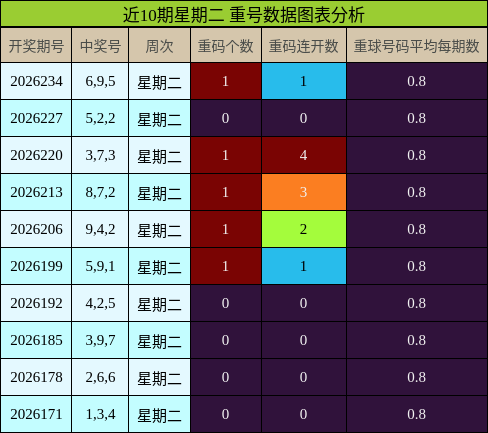This screenshot has height=433, width=488.
Task: Select draw number 2026227
Action: [x=36, y=118]
